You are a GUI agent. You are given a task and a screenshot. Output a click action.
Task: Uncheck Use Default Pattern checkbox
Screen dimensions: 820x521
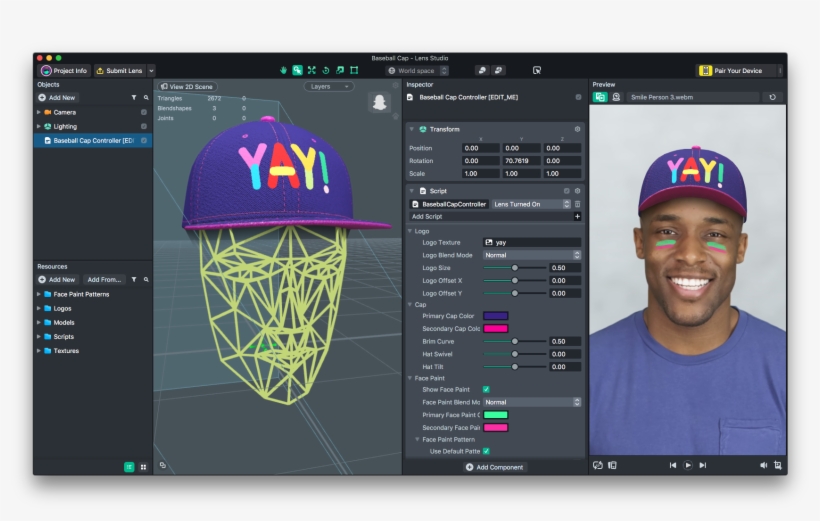pyautogui.click(x=486, y=451)
